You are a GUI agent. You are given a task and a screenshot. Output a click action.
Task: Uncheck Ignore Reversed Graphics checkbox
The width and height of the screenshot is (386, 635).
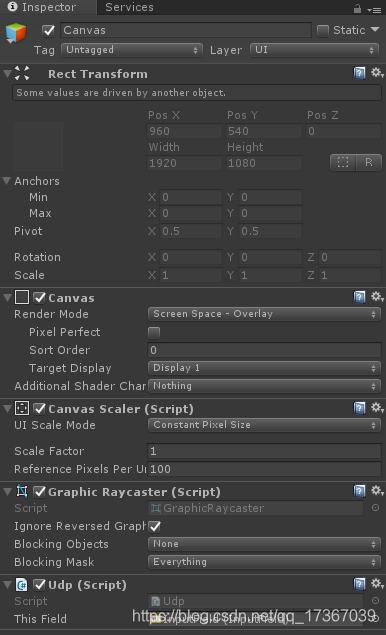coord(154,526)
